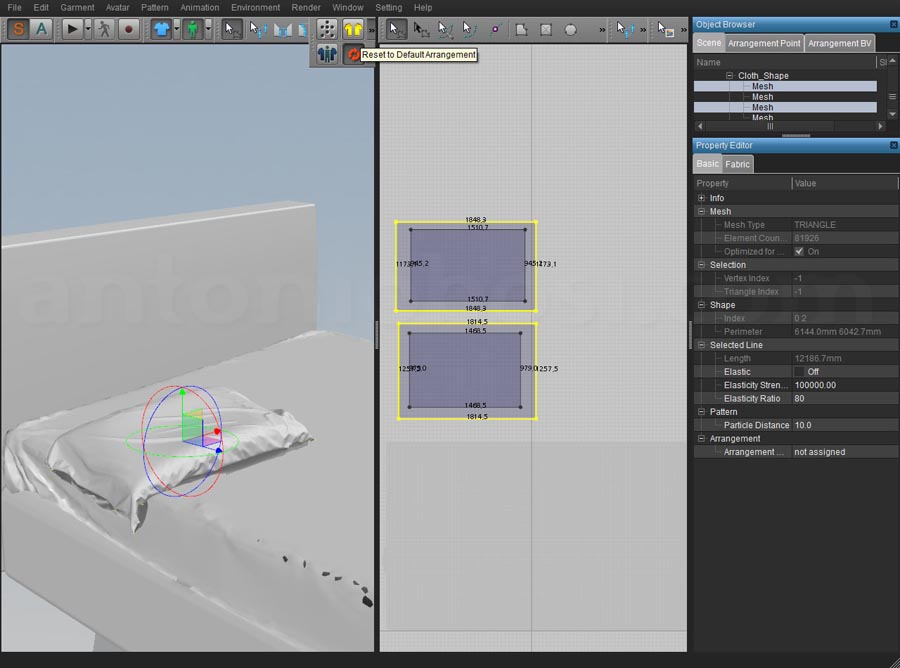Switch to the Arrangement Point tab
The height and width of the screenshot is (668, 900).
763,44
